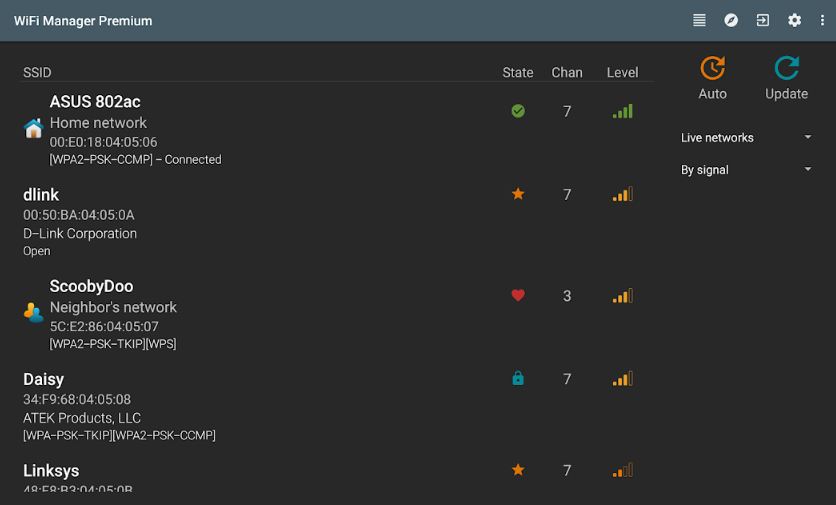Select the ASUS 802ac network name
Image resolution: width=836 pixels, height=505 pixels.
pos(95,101)
